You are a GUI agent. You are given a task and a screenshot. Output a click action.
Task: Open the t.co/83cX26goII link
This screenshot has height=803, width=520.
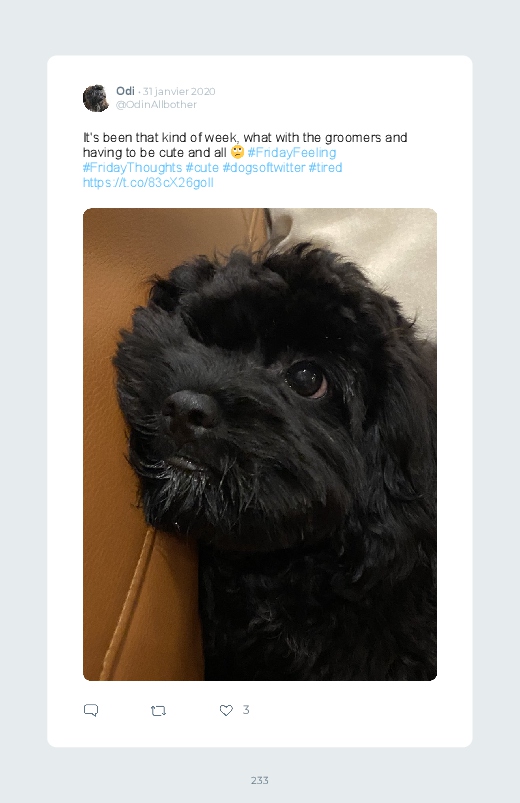148,183
